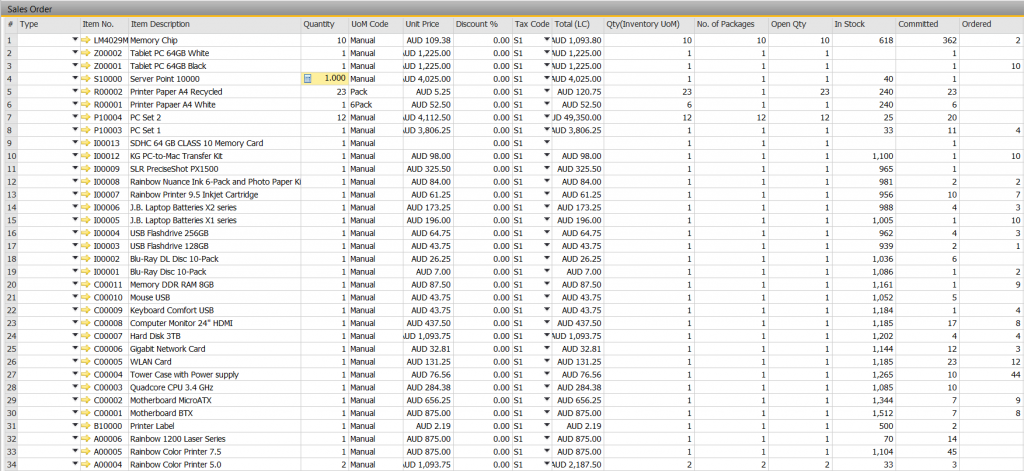Expand Tax Code dropdown on SDHC Memory Card row
Image resolution: width=1024 pixels, height=471 pixels.
[x=546, y=143]
